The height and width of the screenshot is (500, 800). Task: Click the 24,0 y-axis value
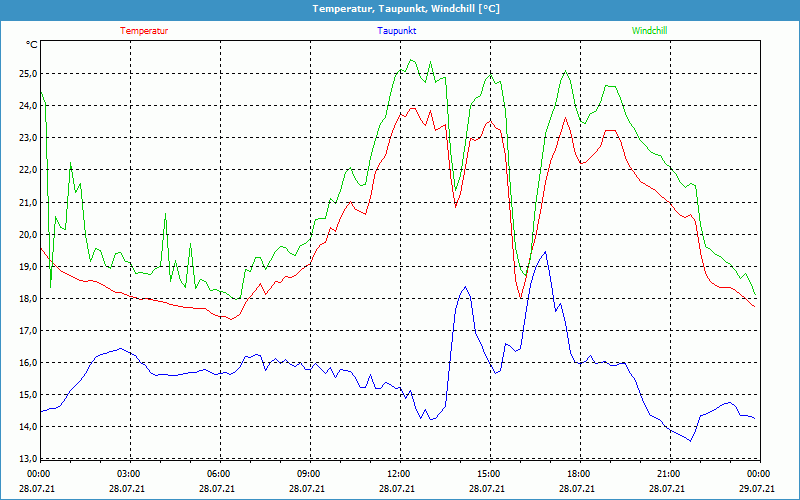coord(29,106)
